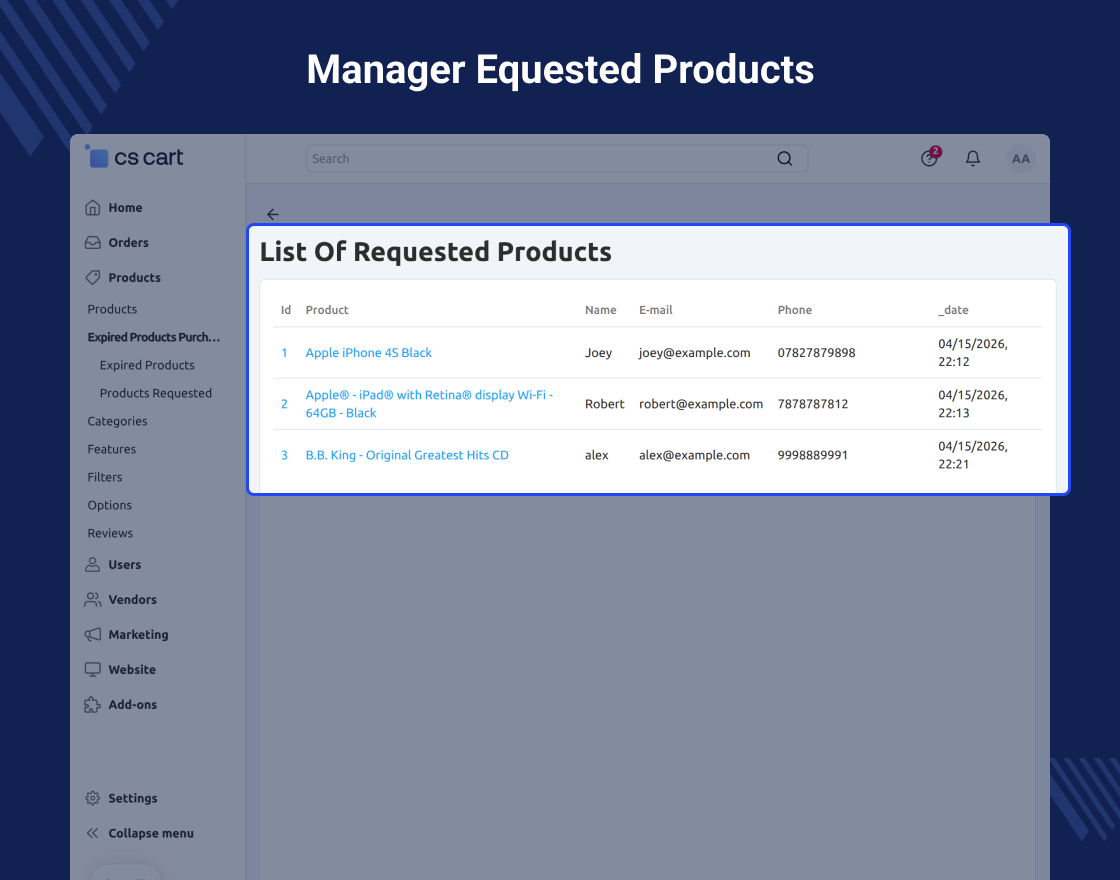Click the Users person icon
This screenshot has width=1120, height=880.
tap(93, 565)
